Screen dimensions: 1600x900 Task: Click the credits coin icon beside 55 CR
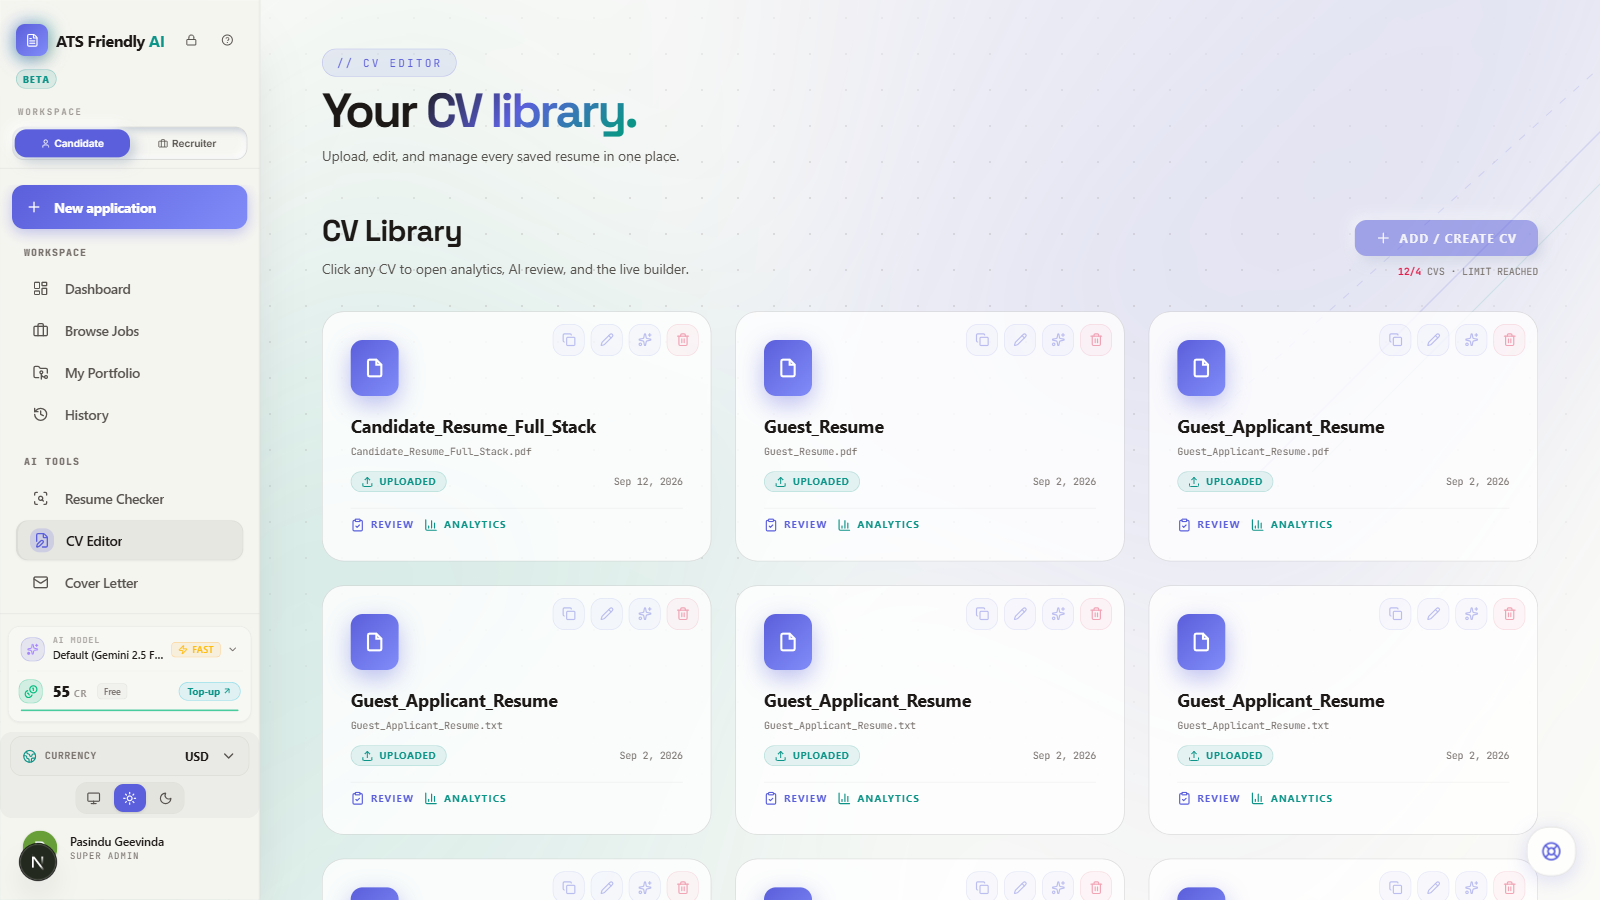coord(32,691)
